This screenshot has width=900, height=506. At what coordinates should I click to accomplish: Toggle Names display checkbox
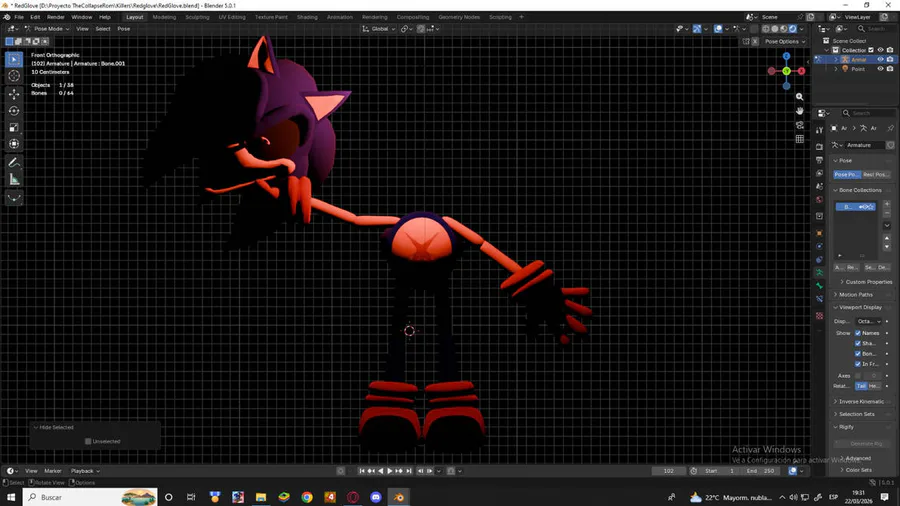point(858,333)
